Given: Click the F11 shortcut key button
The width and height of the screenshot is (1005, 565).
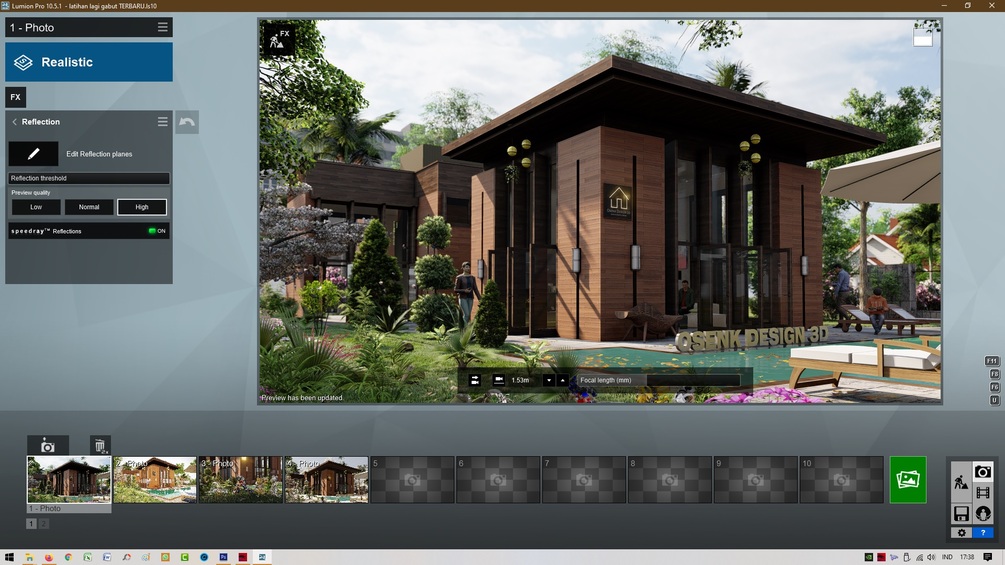Looking at the screenshot, I should pyautogui.click(x=992, y=361).
